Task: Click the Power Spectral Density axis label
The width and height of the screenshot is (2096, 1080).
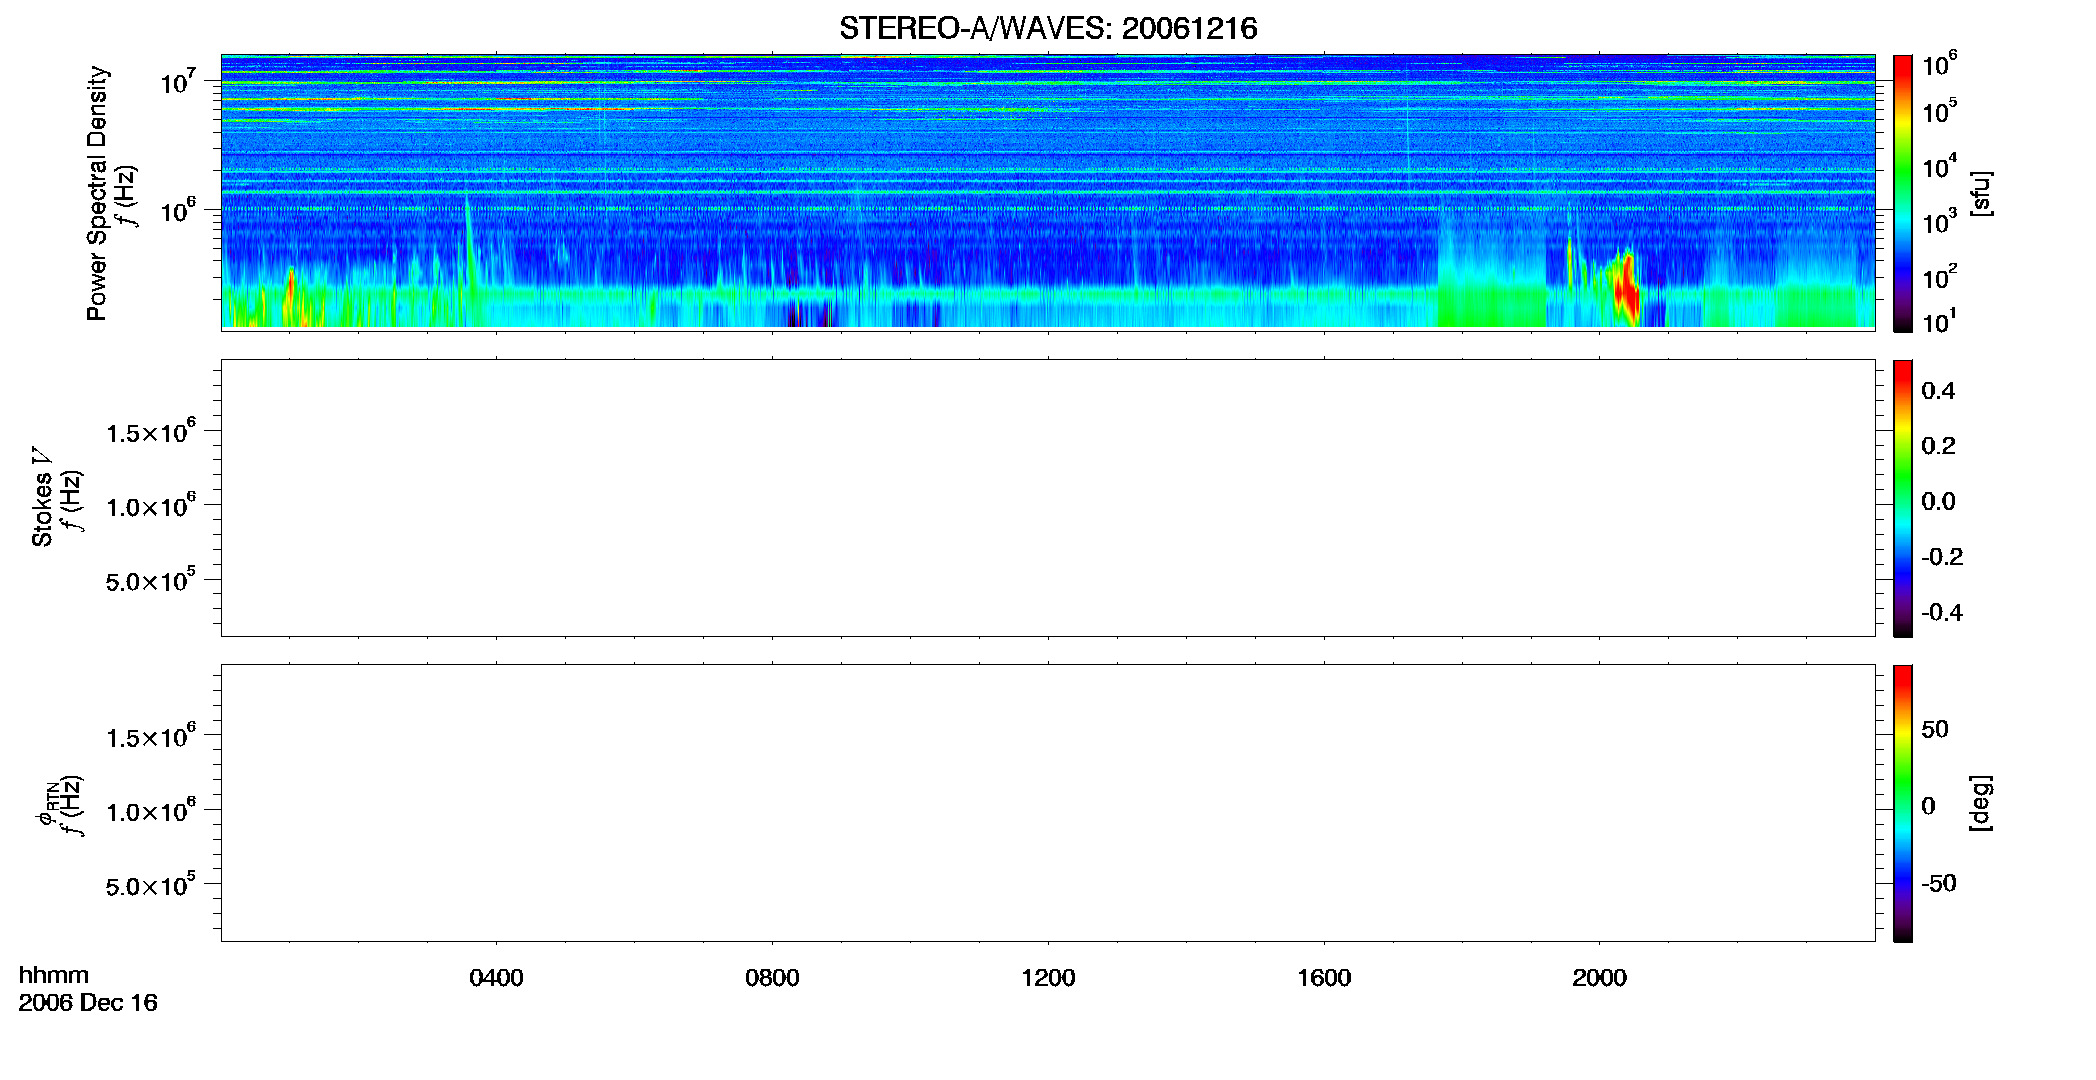Action: tap(97, 194)
